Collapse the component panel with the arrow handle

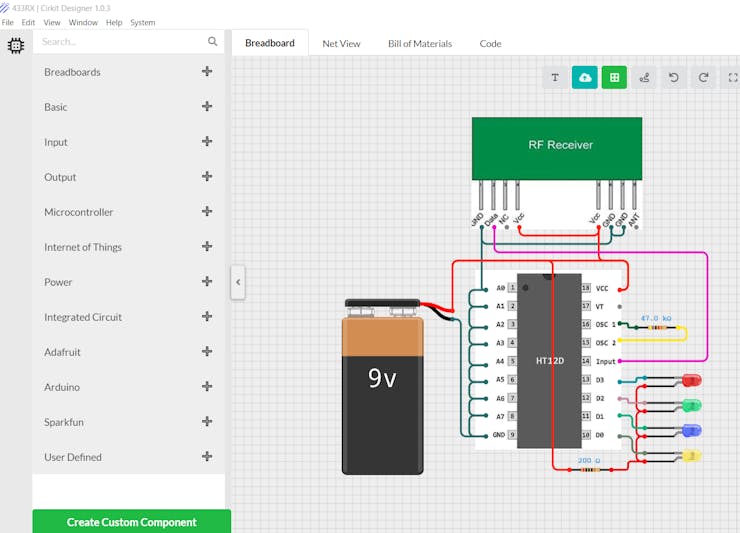click(238, 282)
